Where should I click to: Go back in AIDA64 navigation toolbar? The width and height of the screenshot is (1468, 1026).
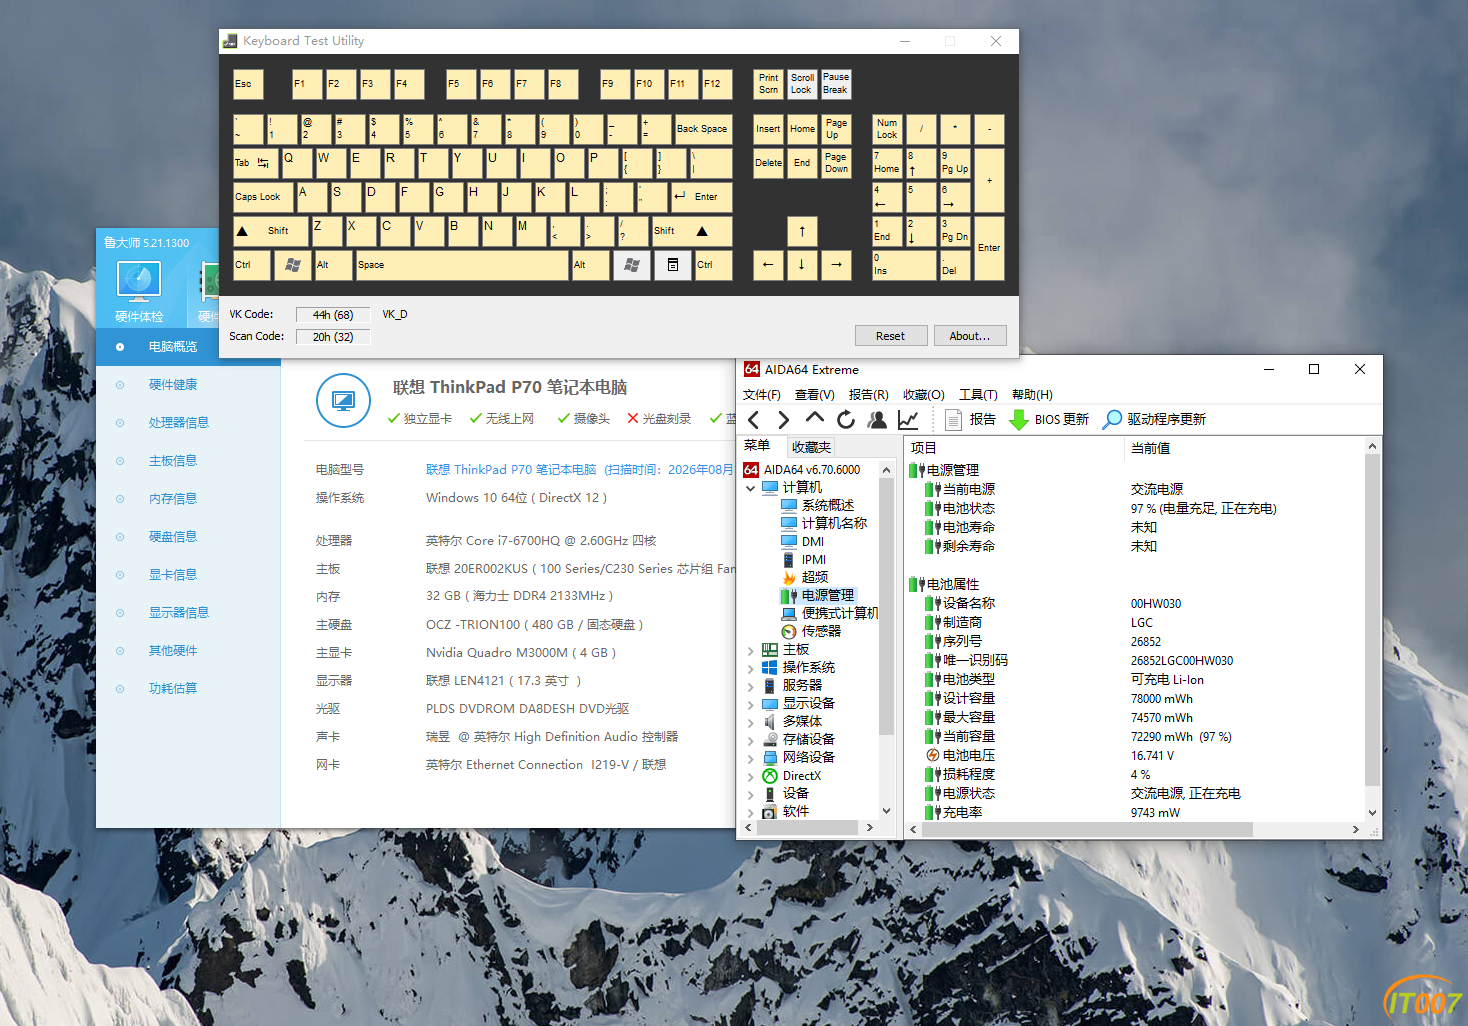click(x=754, y=420)
